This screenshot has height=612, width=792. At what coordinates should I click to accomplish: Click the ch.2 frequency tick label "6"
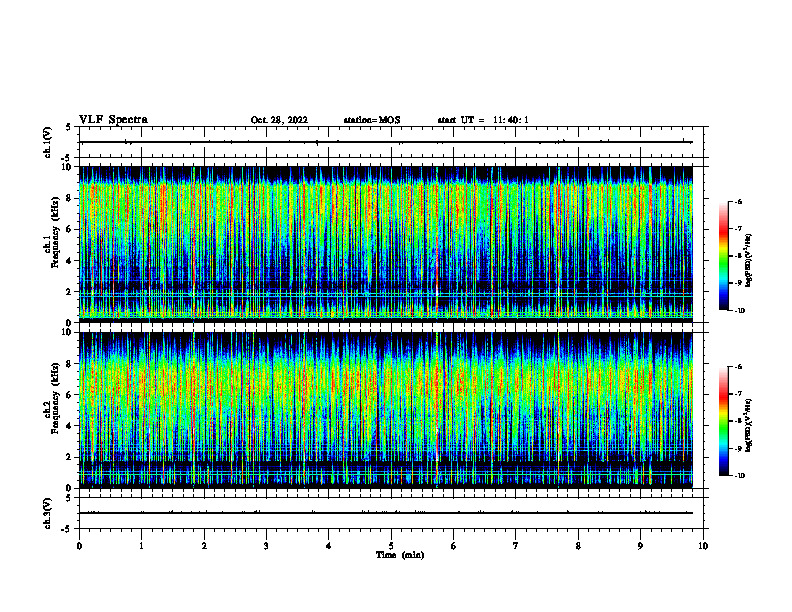(69, 395)
